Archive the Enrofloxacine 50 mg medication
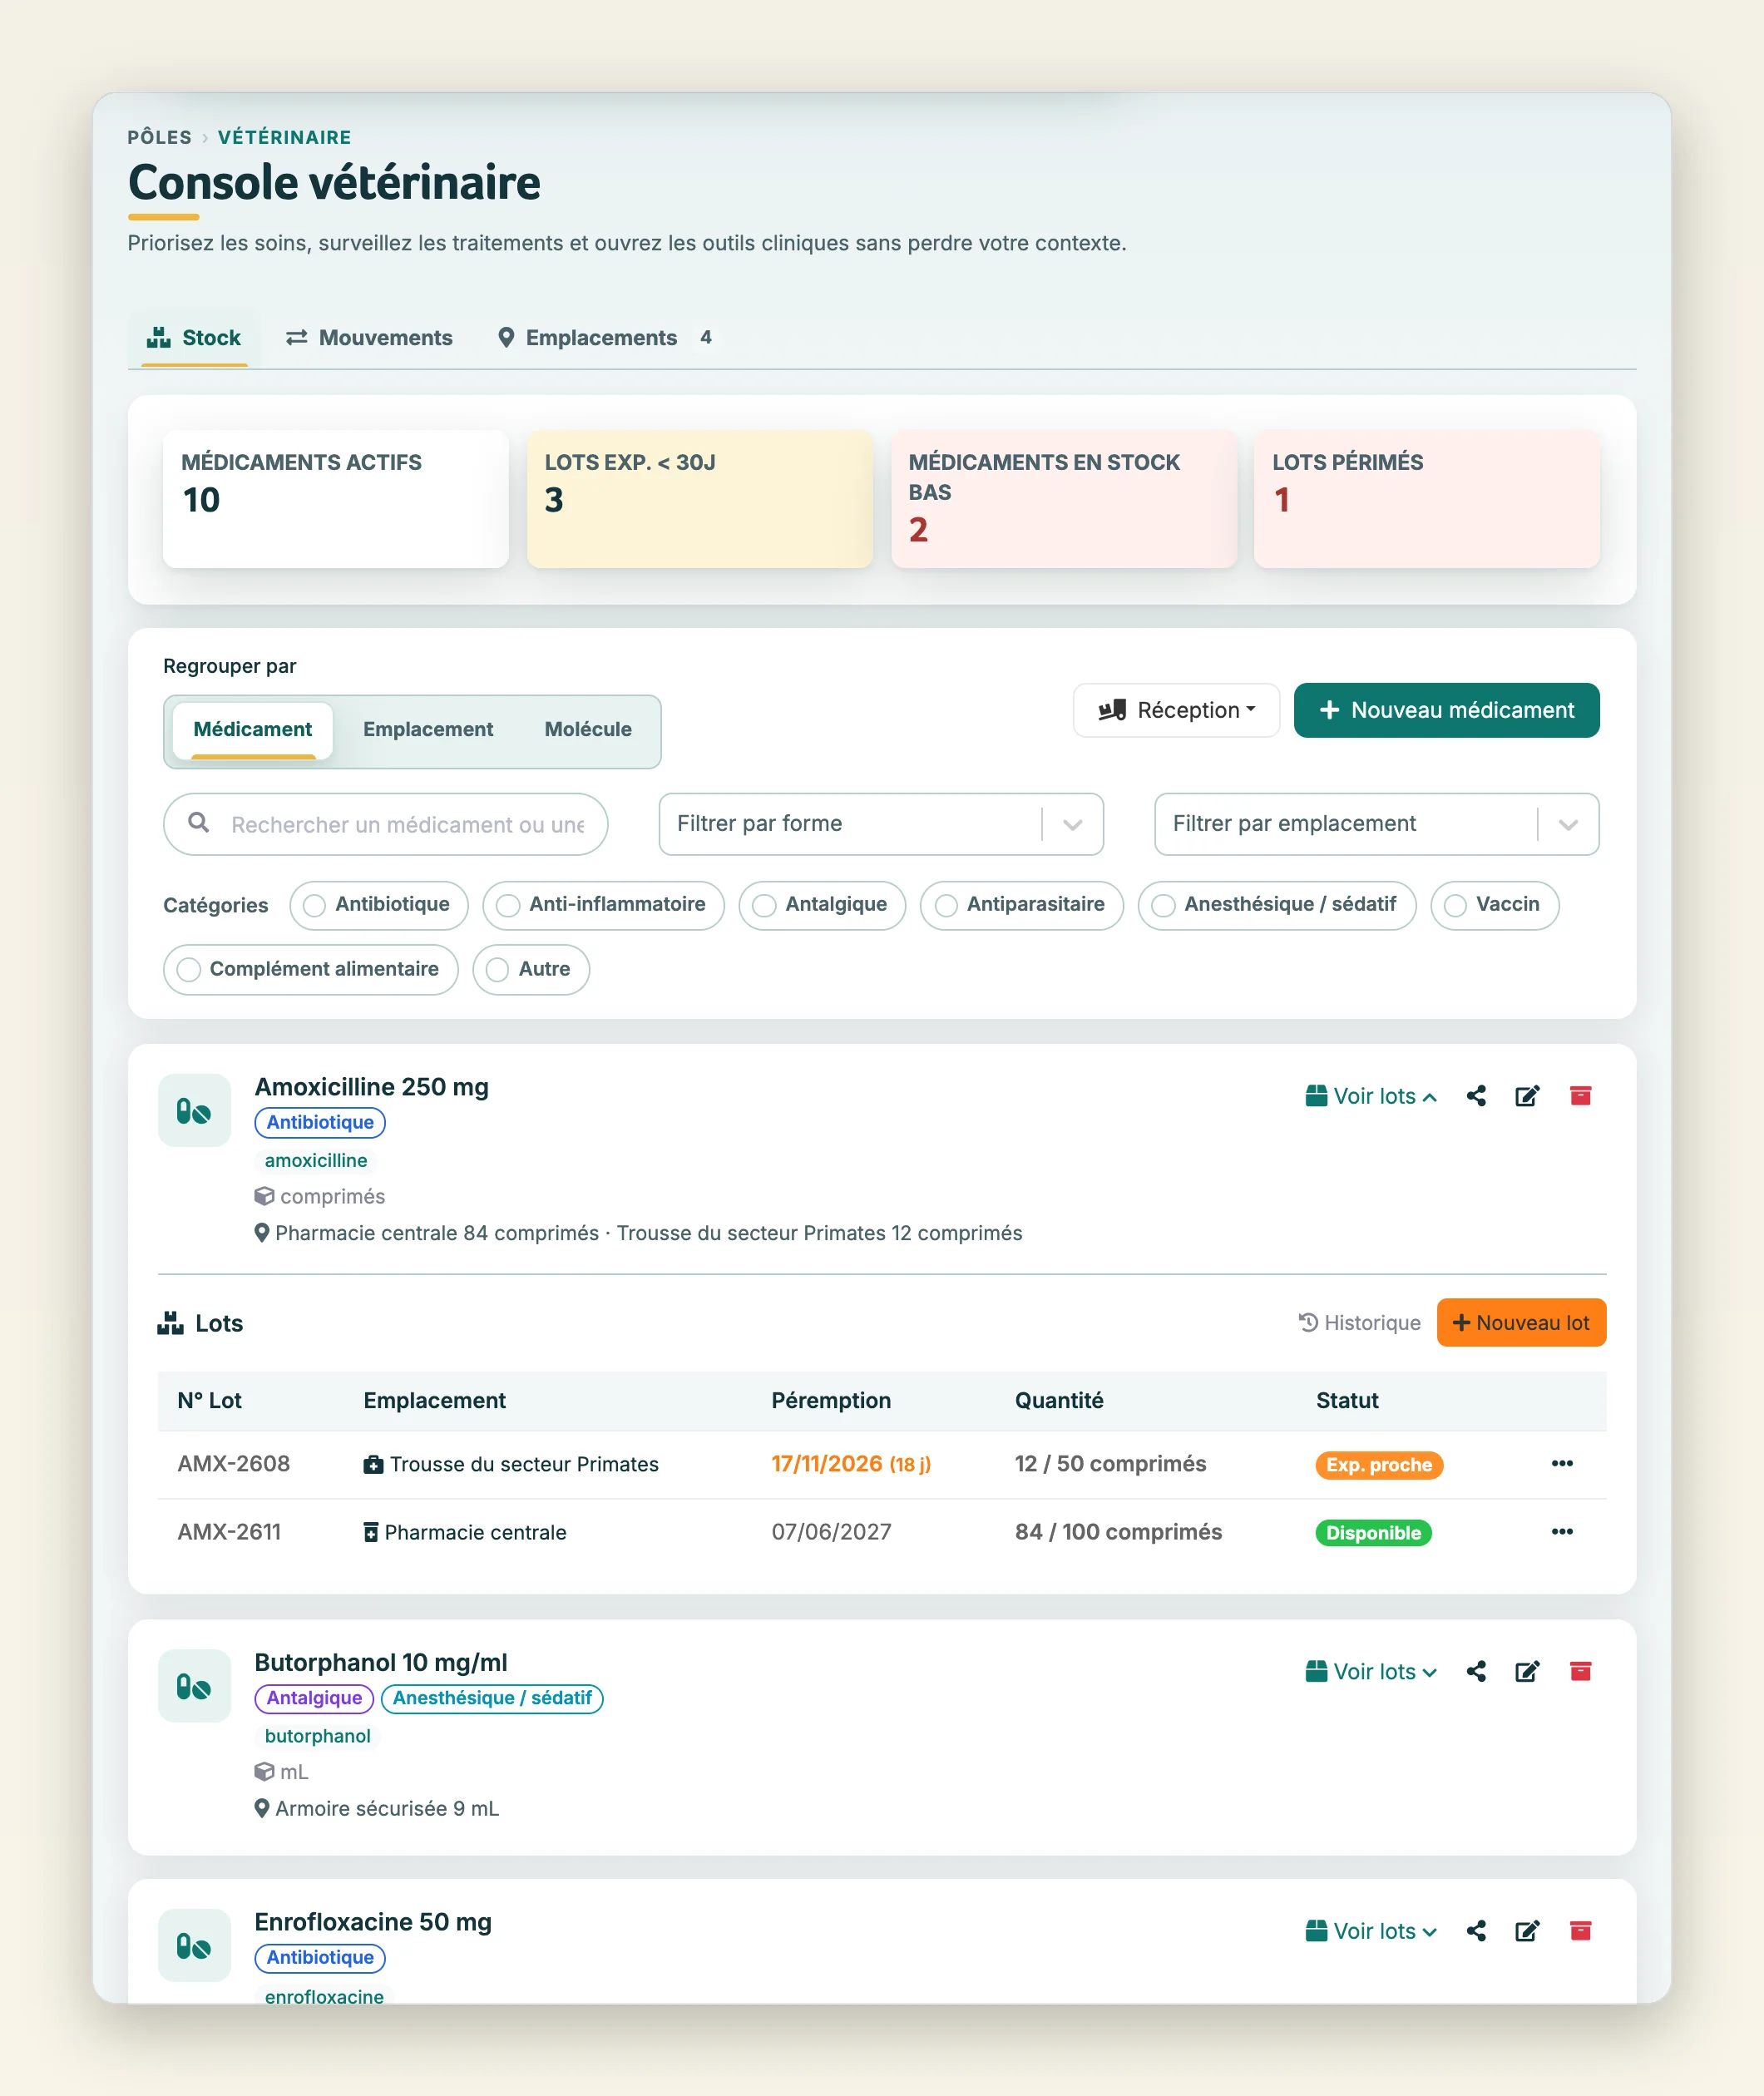Image resolution: width=1764 pixels, height=2096 pixels. [1580, 1931]
